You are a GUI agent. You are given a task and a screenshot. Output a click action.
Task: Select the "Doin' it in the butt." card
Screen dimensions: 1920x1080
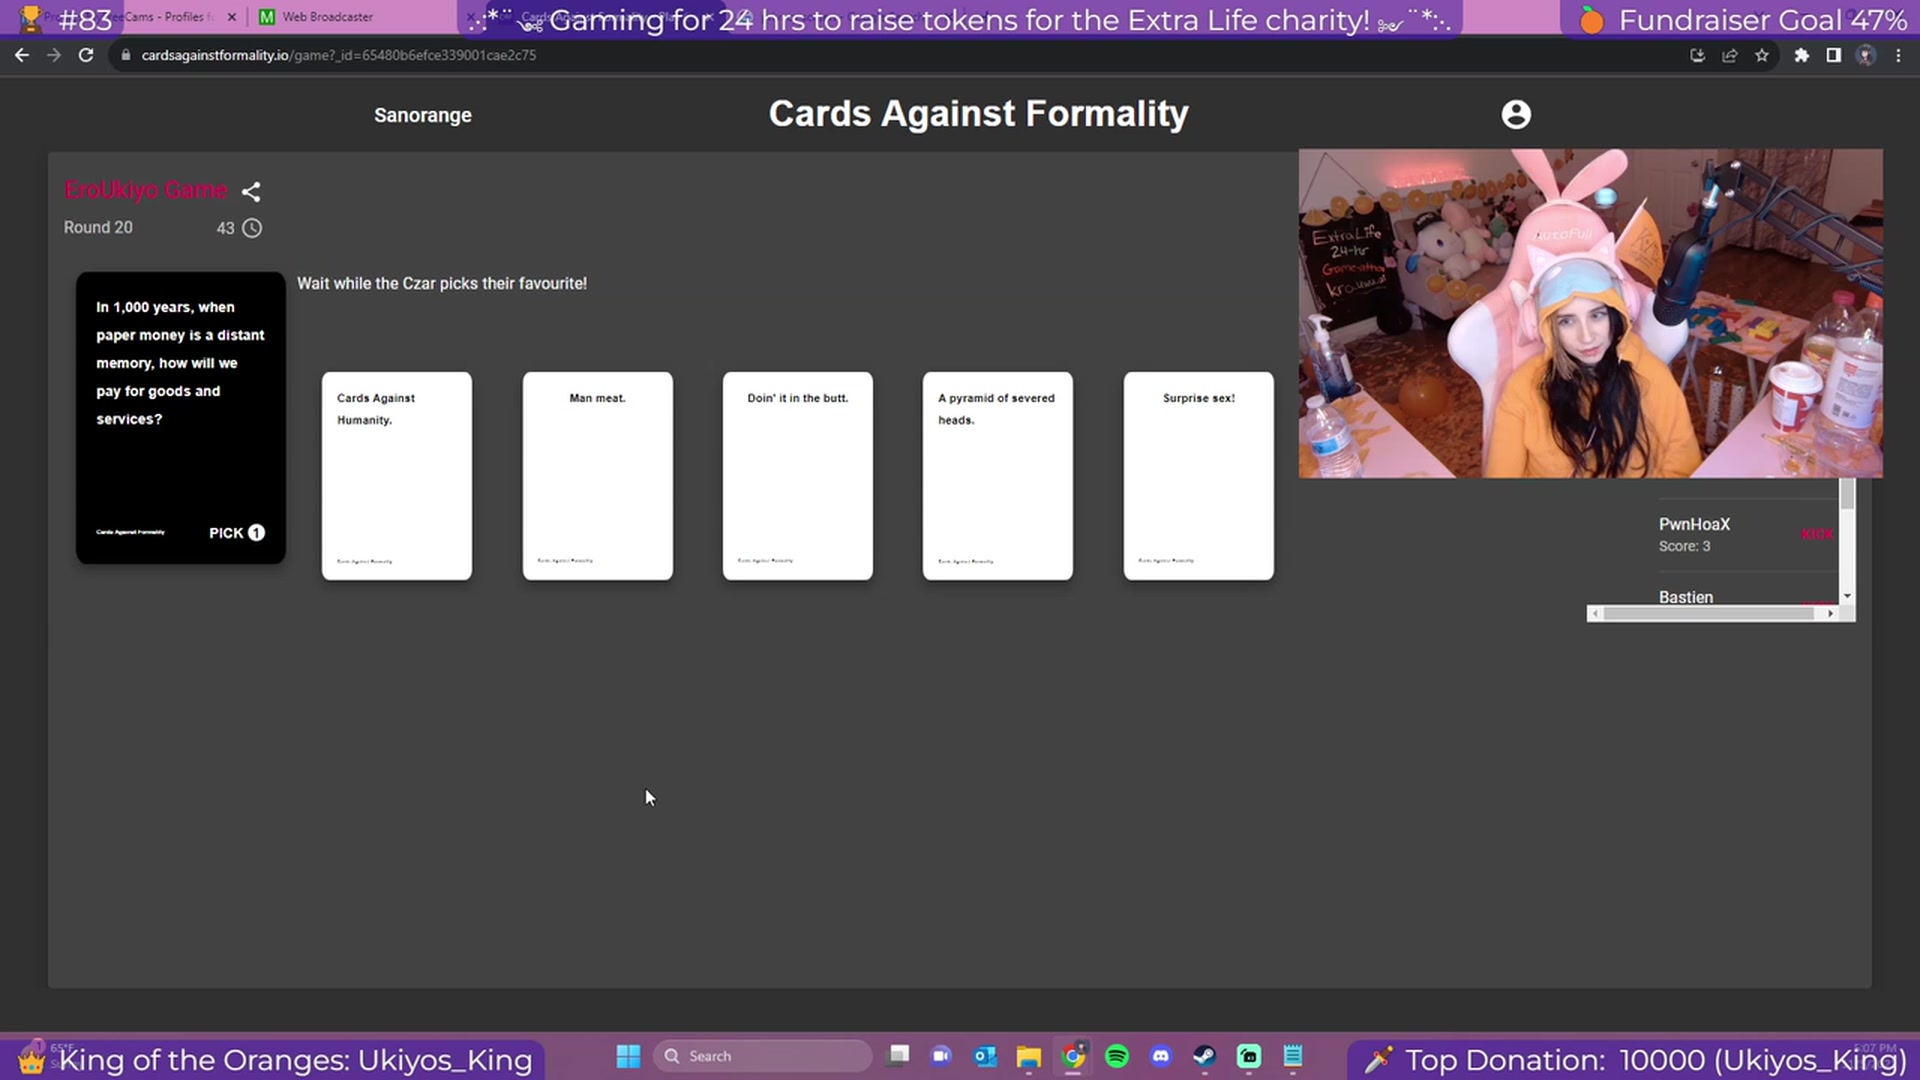[x=798, y=476]
